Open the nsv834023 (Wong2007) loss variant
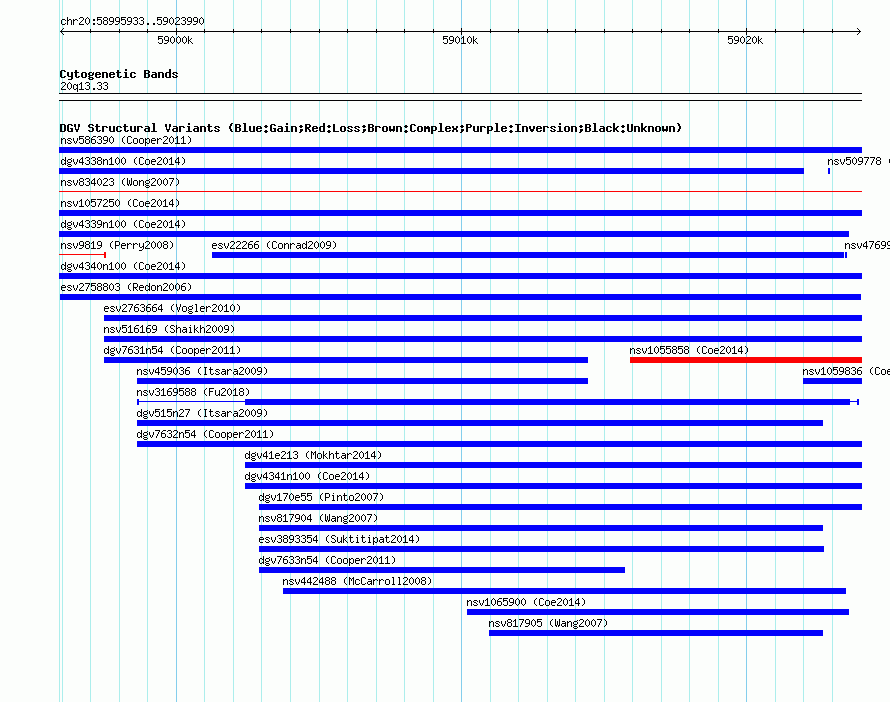Screen dimensions: 890x702 pyautogui.click(x=460, y=192)
